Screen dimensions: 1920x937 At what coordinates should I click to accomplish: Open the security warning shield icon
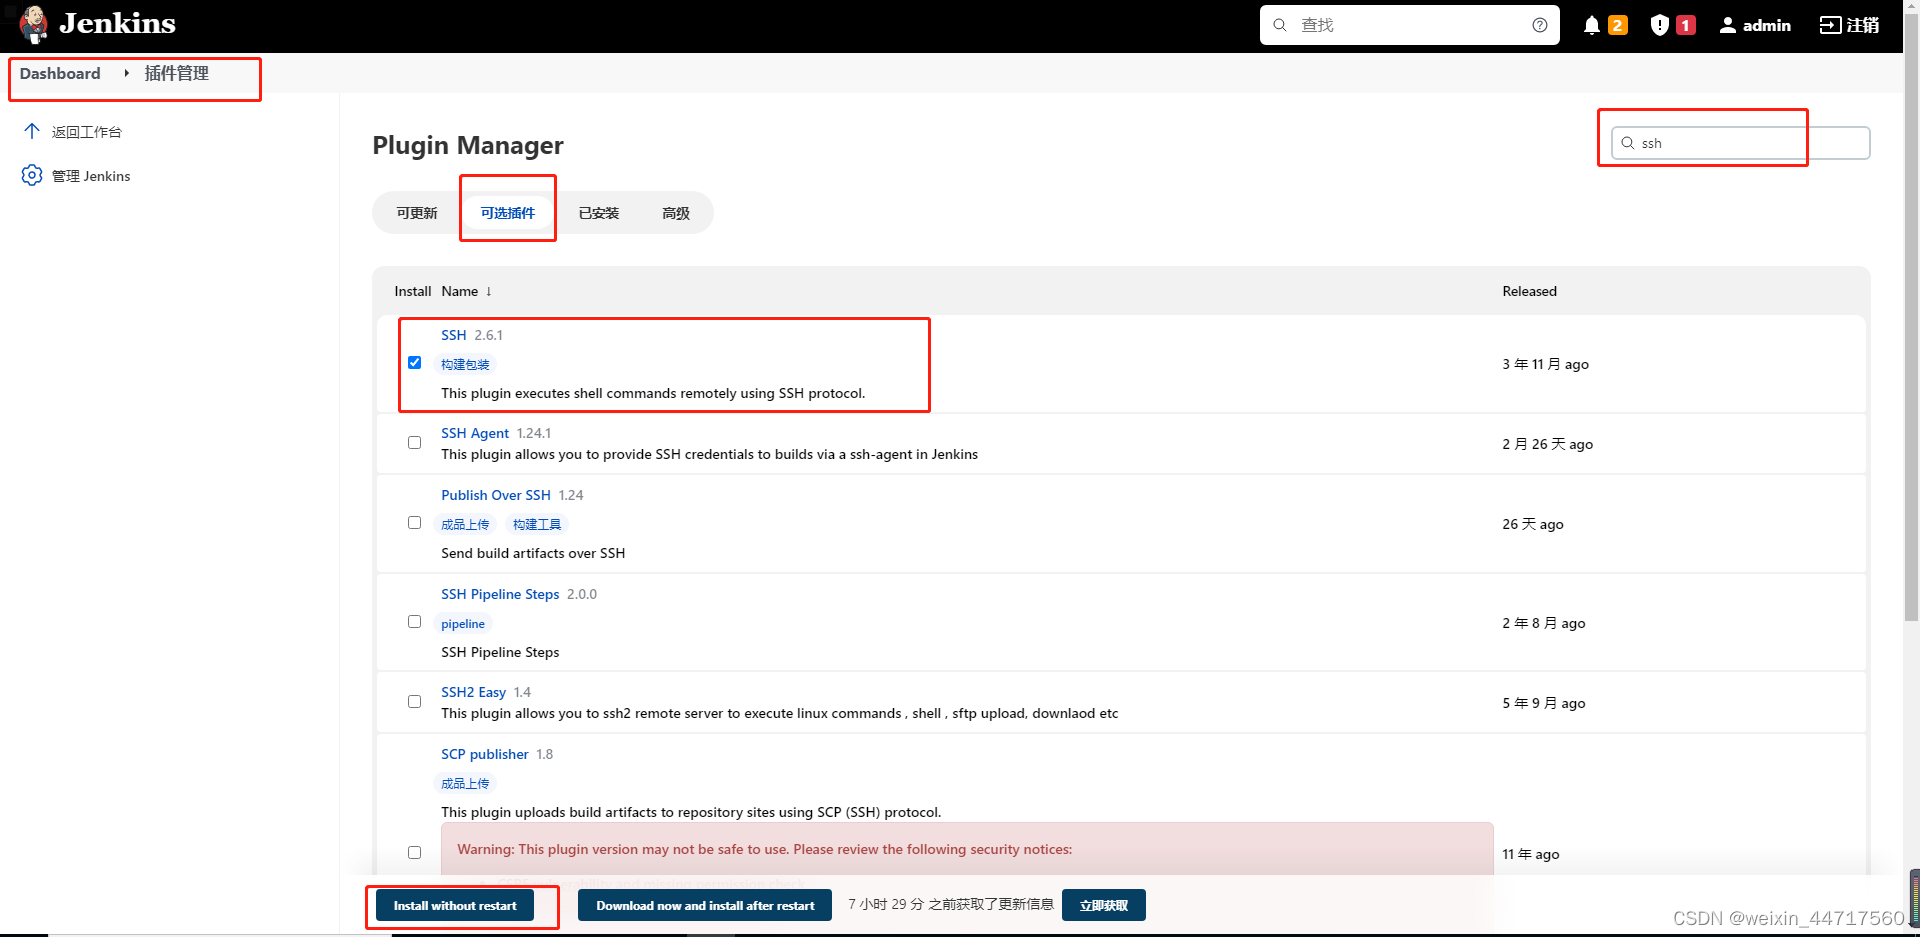coord(1660,25)
